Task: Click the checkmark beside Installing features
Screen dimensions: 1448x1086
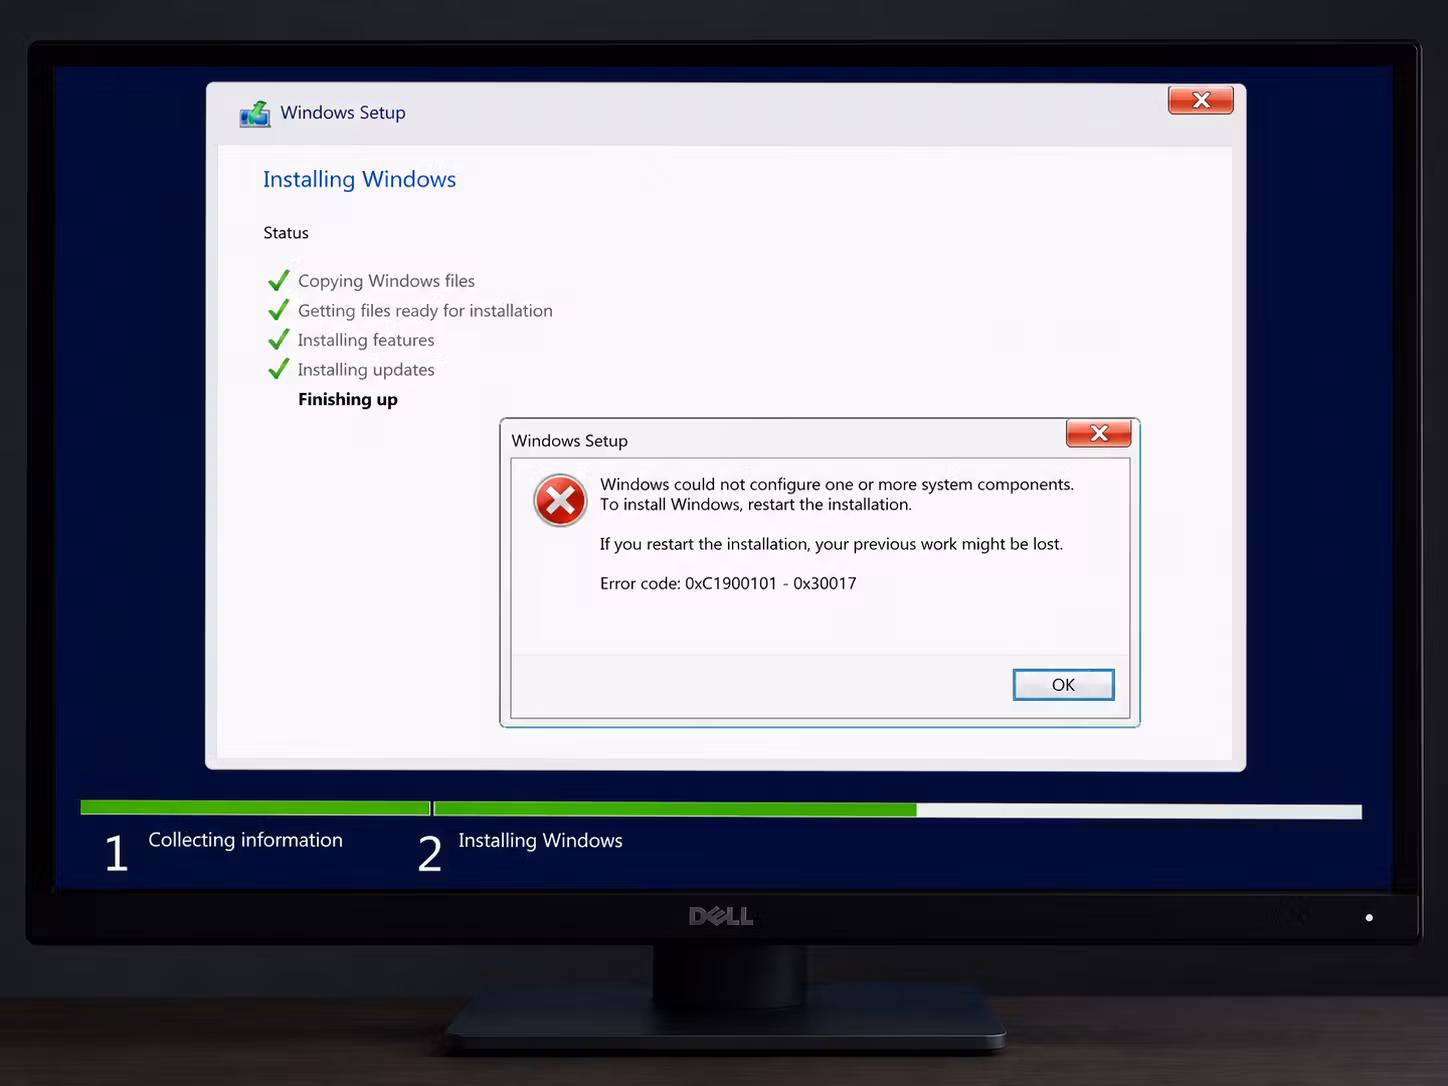Action: pyautogui.click(x=279, y=340)
